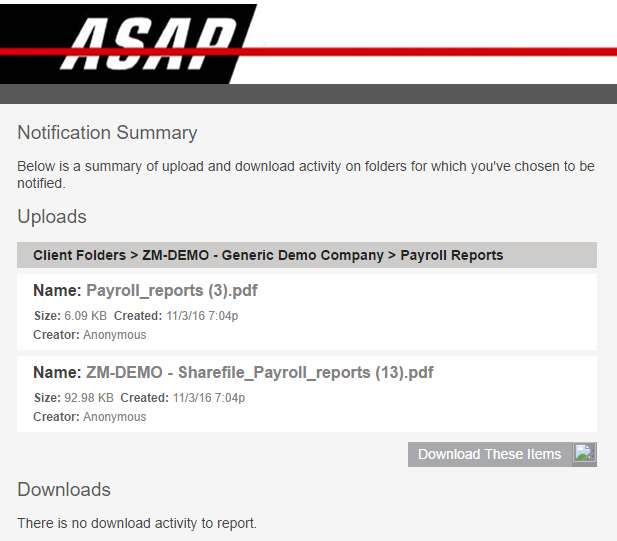Select Payroll Reports in the breadcrumb path
Viewport: 617px width, 541px height.
click(x=452, y=255)
